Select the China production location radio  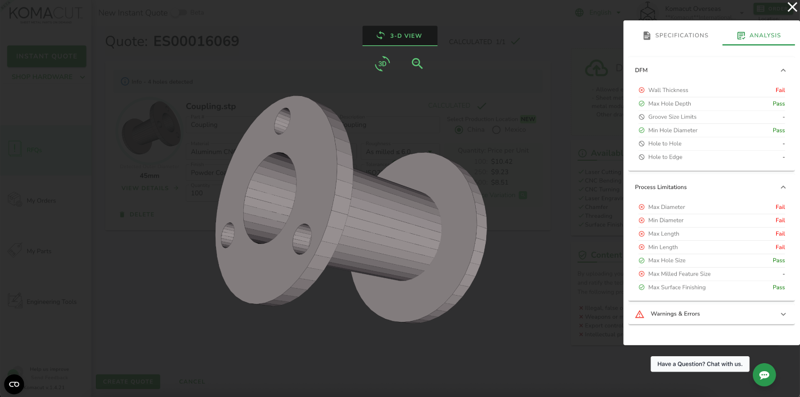click(459, 130)
